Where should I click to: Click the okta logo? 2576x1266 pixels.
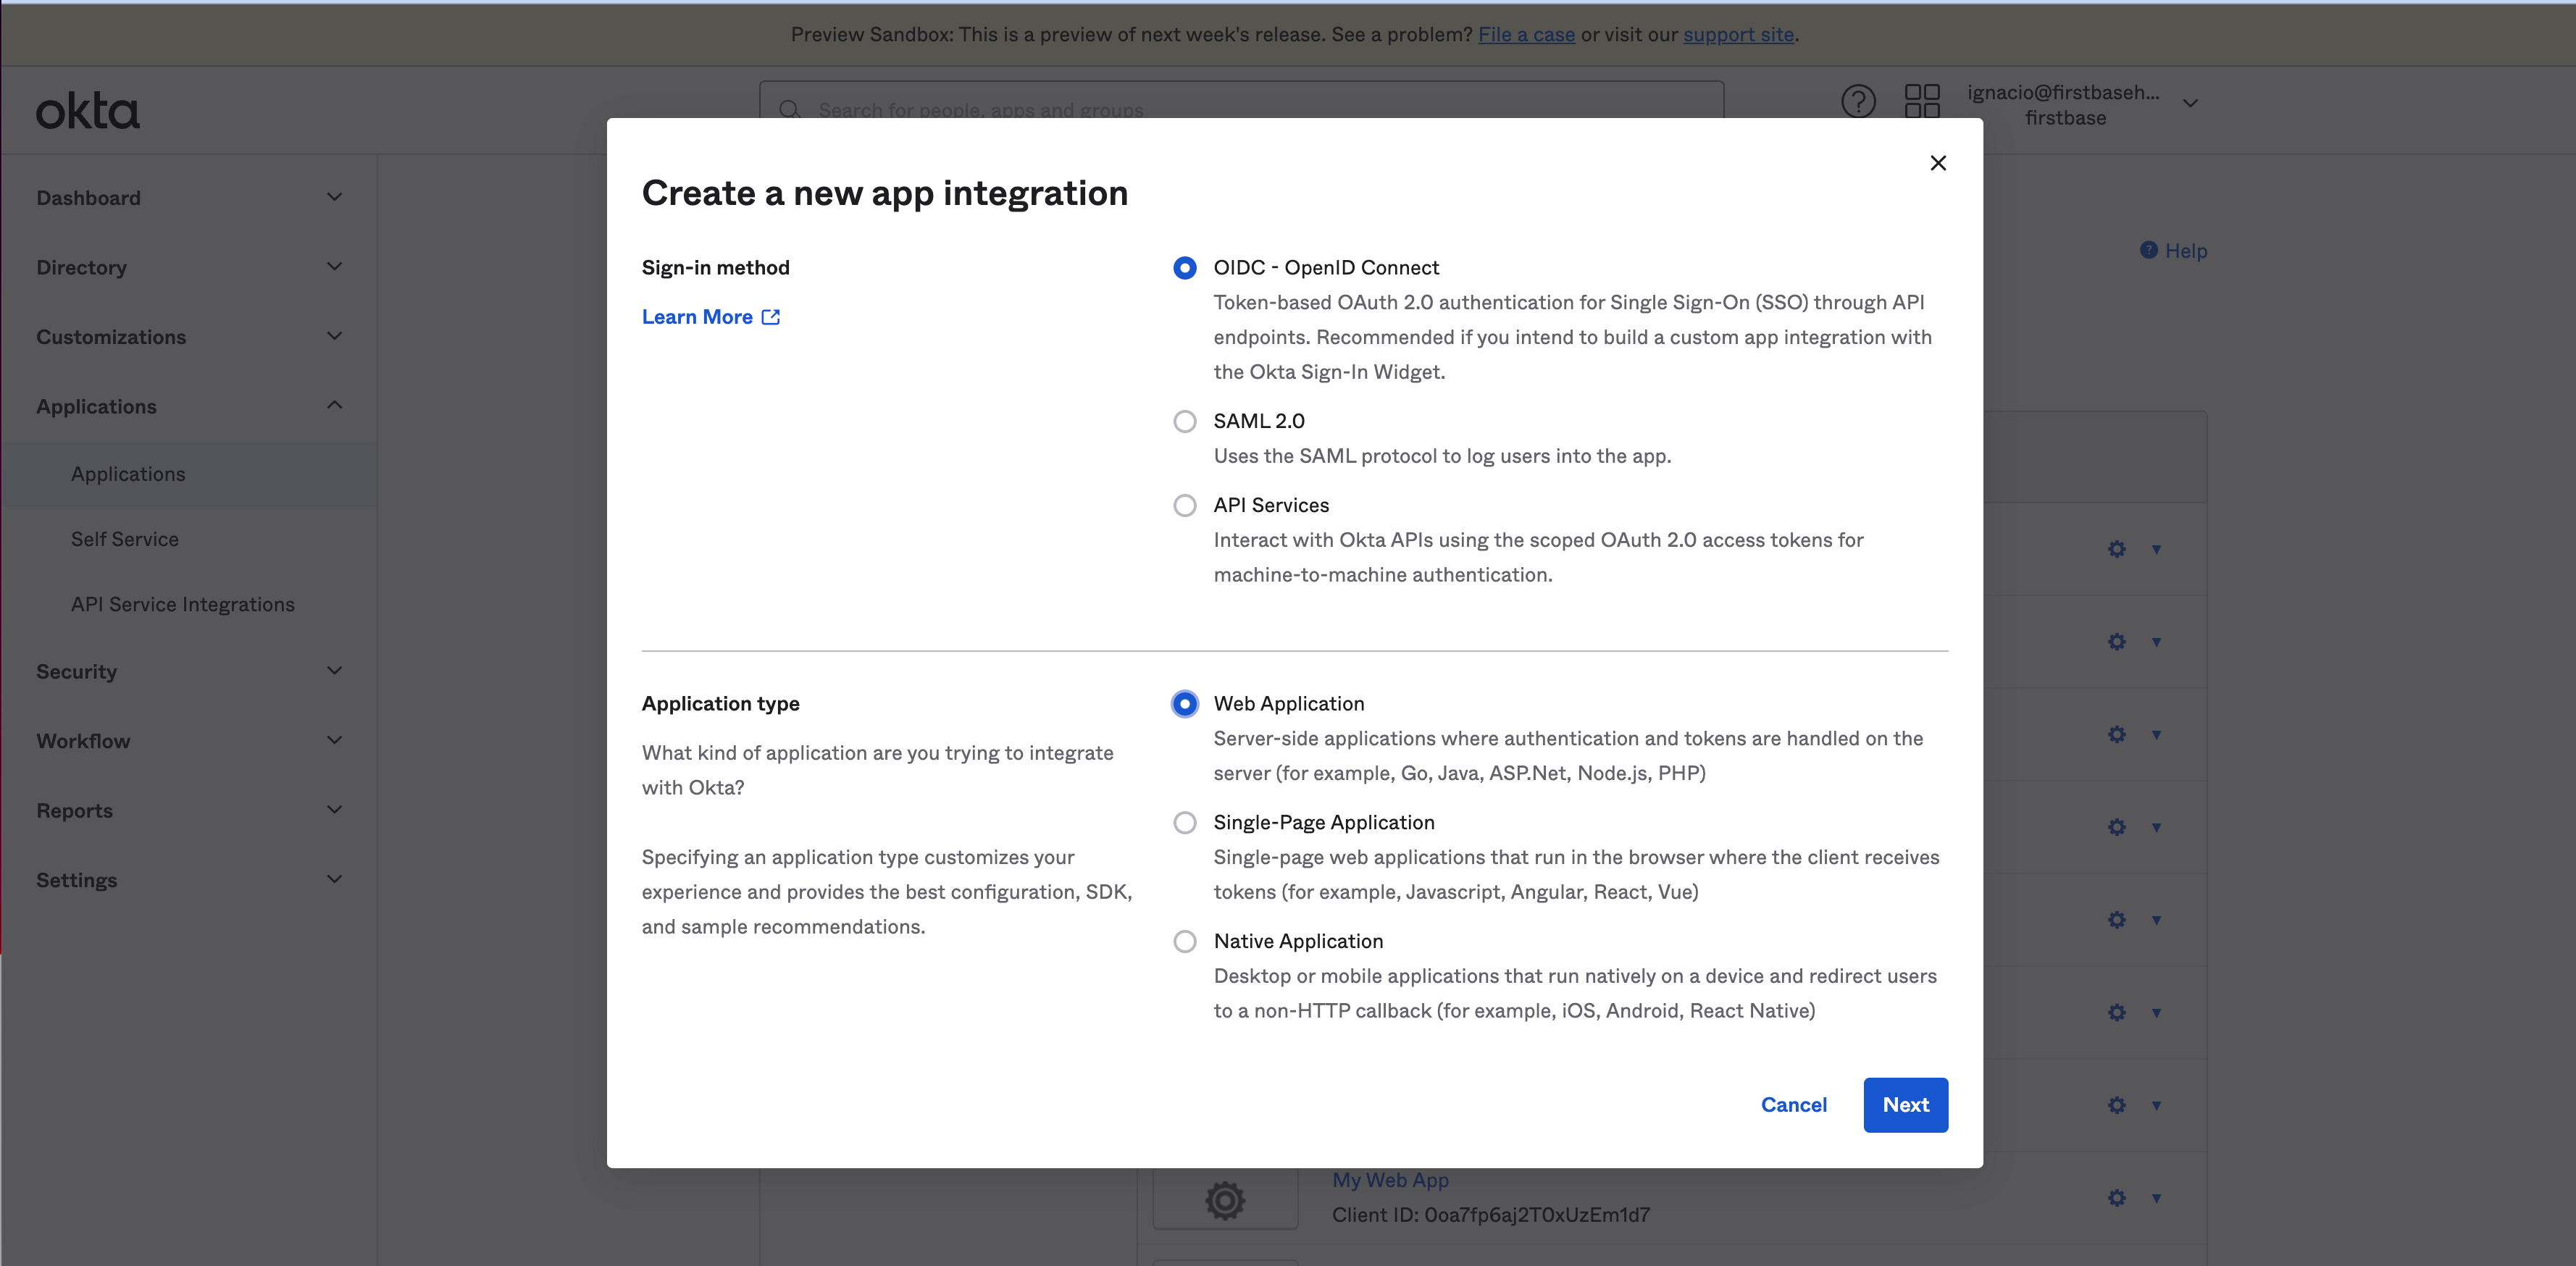[88, 111]
